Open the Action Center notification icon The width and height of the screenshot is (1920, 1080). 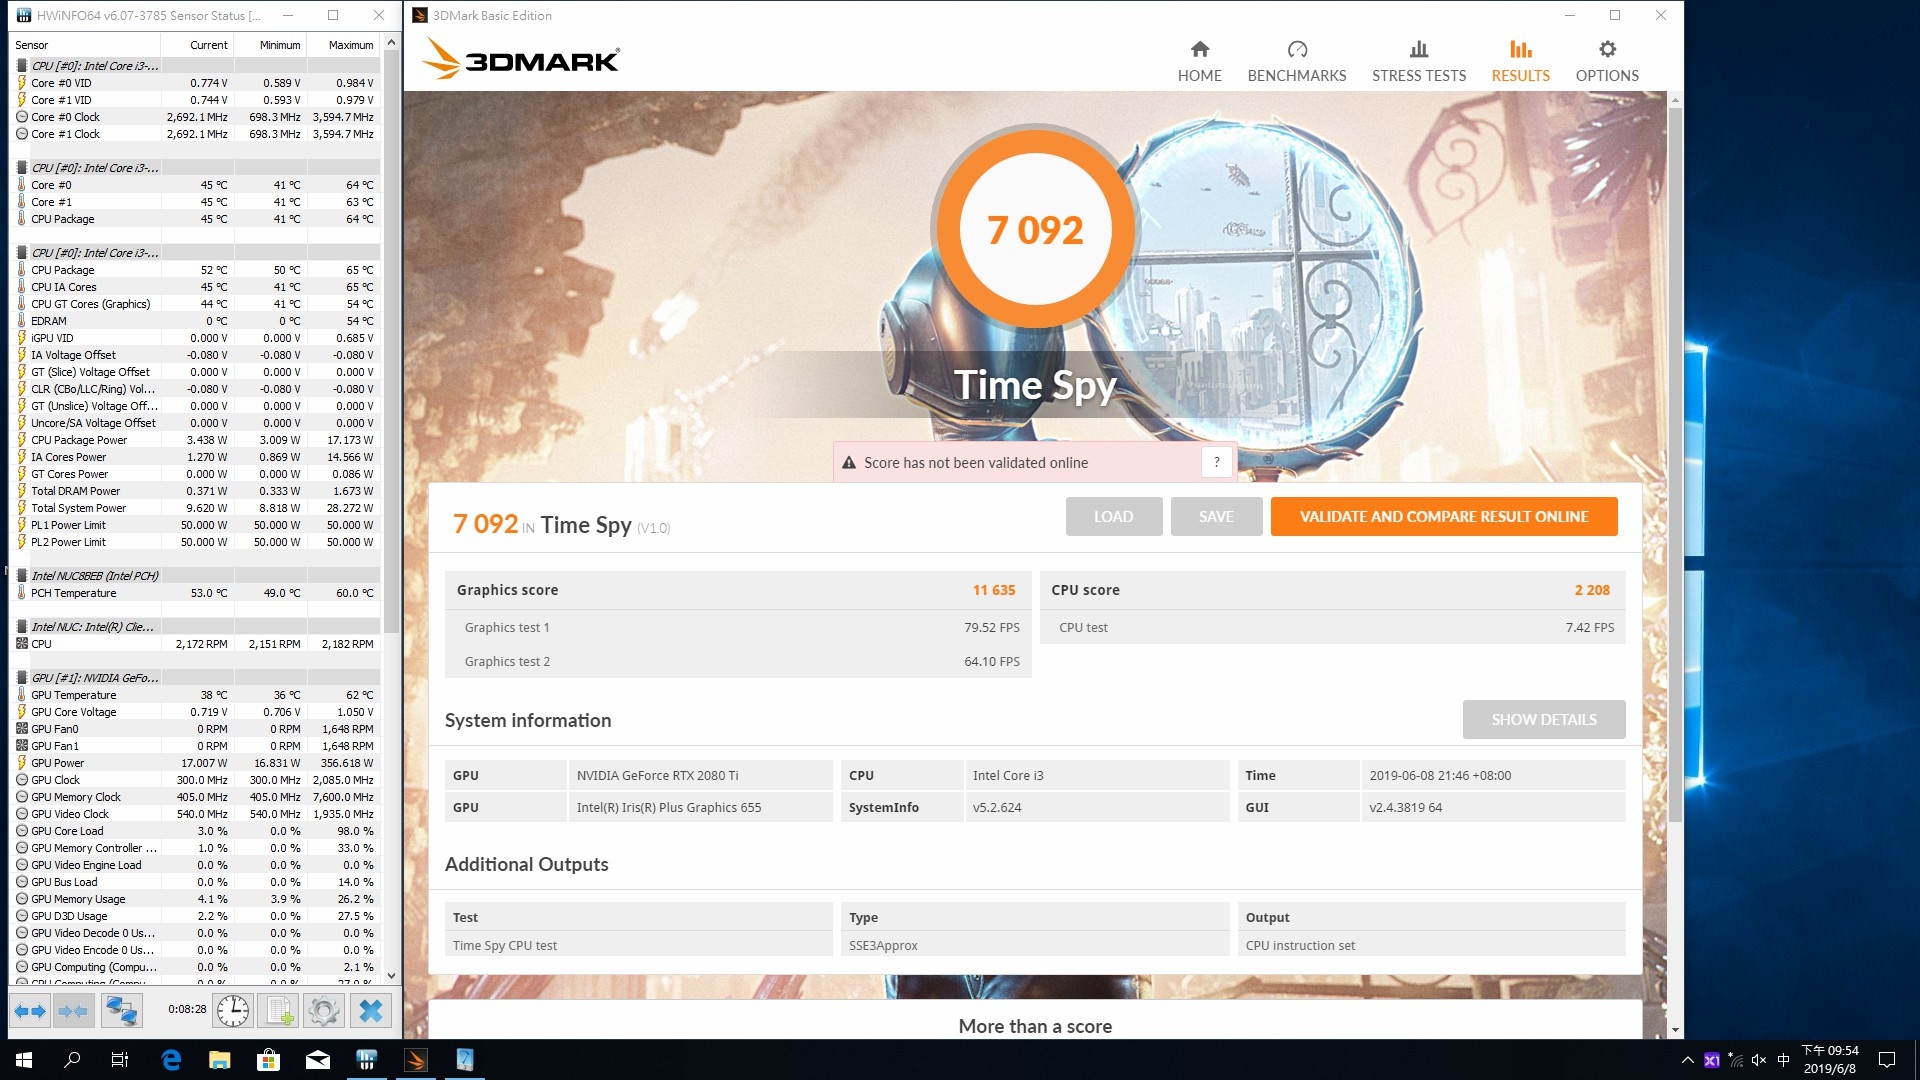(x=1887, y=1060)
